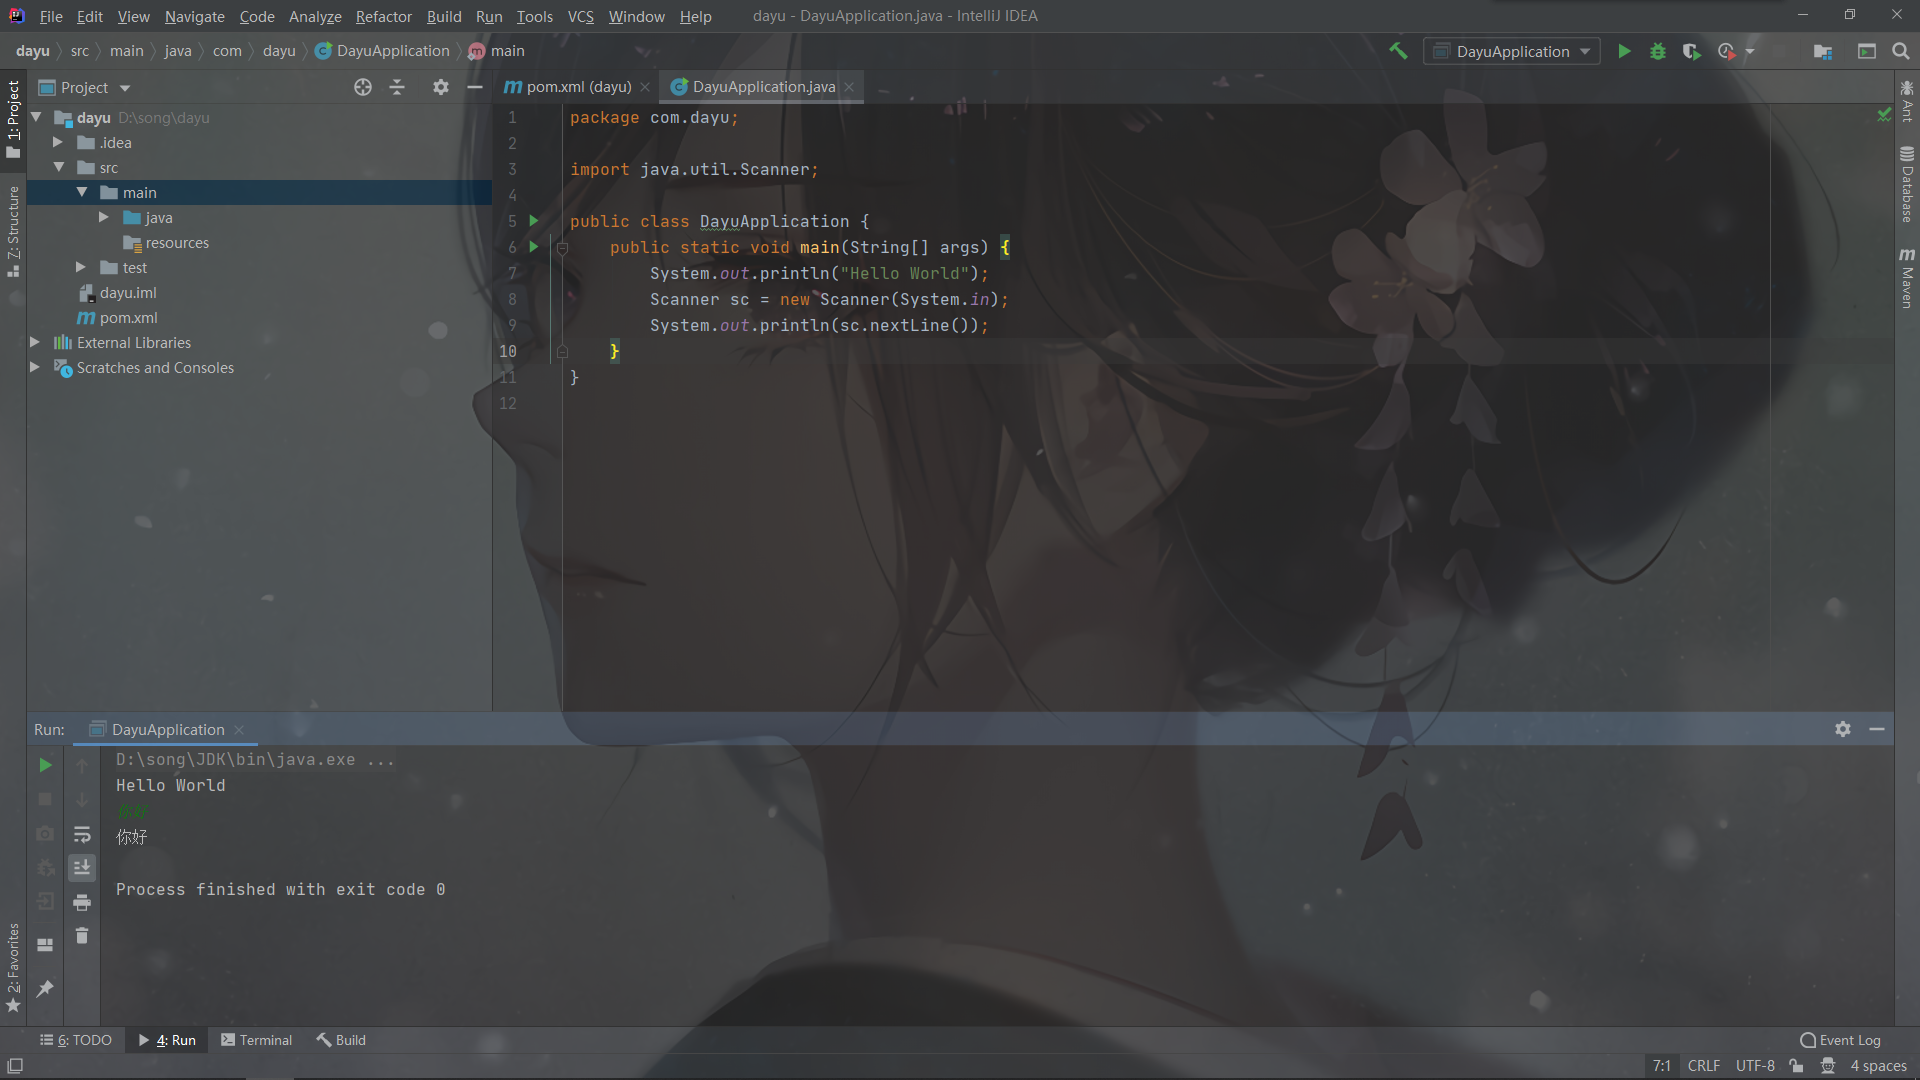
Task: Click gutter run arrow beside main method
Action: tap(534, 246)
